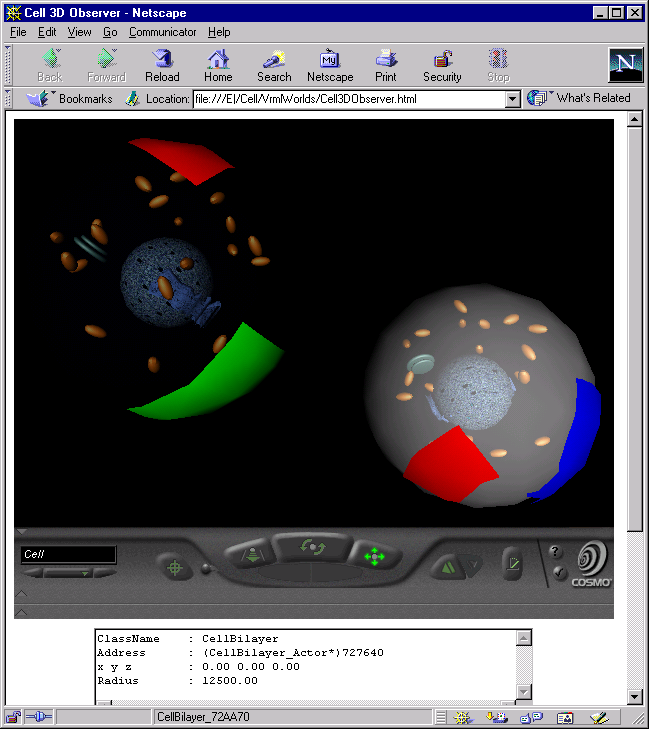Open Cosmo preferences checkmark button
This screenshot has width=649, height=729.
pyautogui.click(x=559, y=572)
